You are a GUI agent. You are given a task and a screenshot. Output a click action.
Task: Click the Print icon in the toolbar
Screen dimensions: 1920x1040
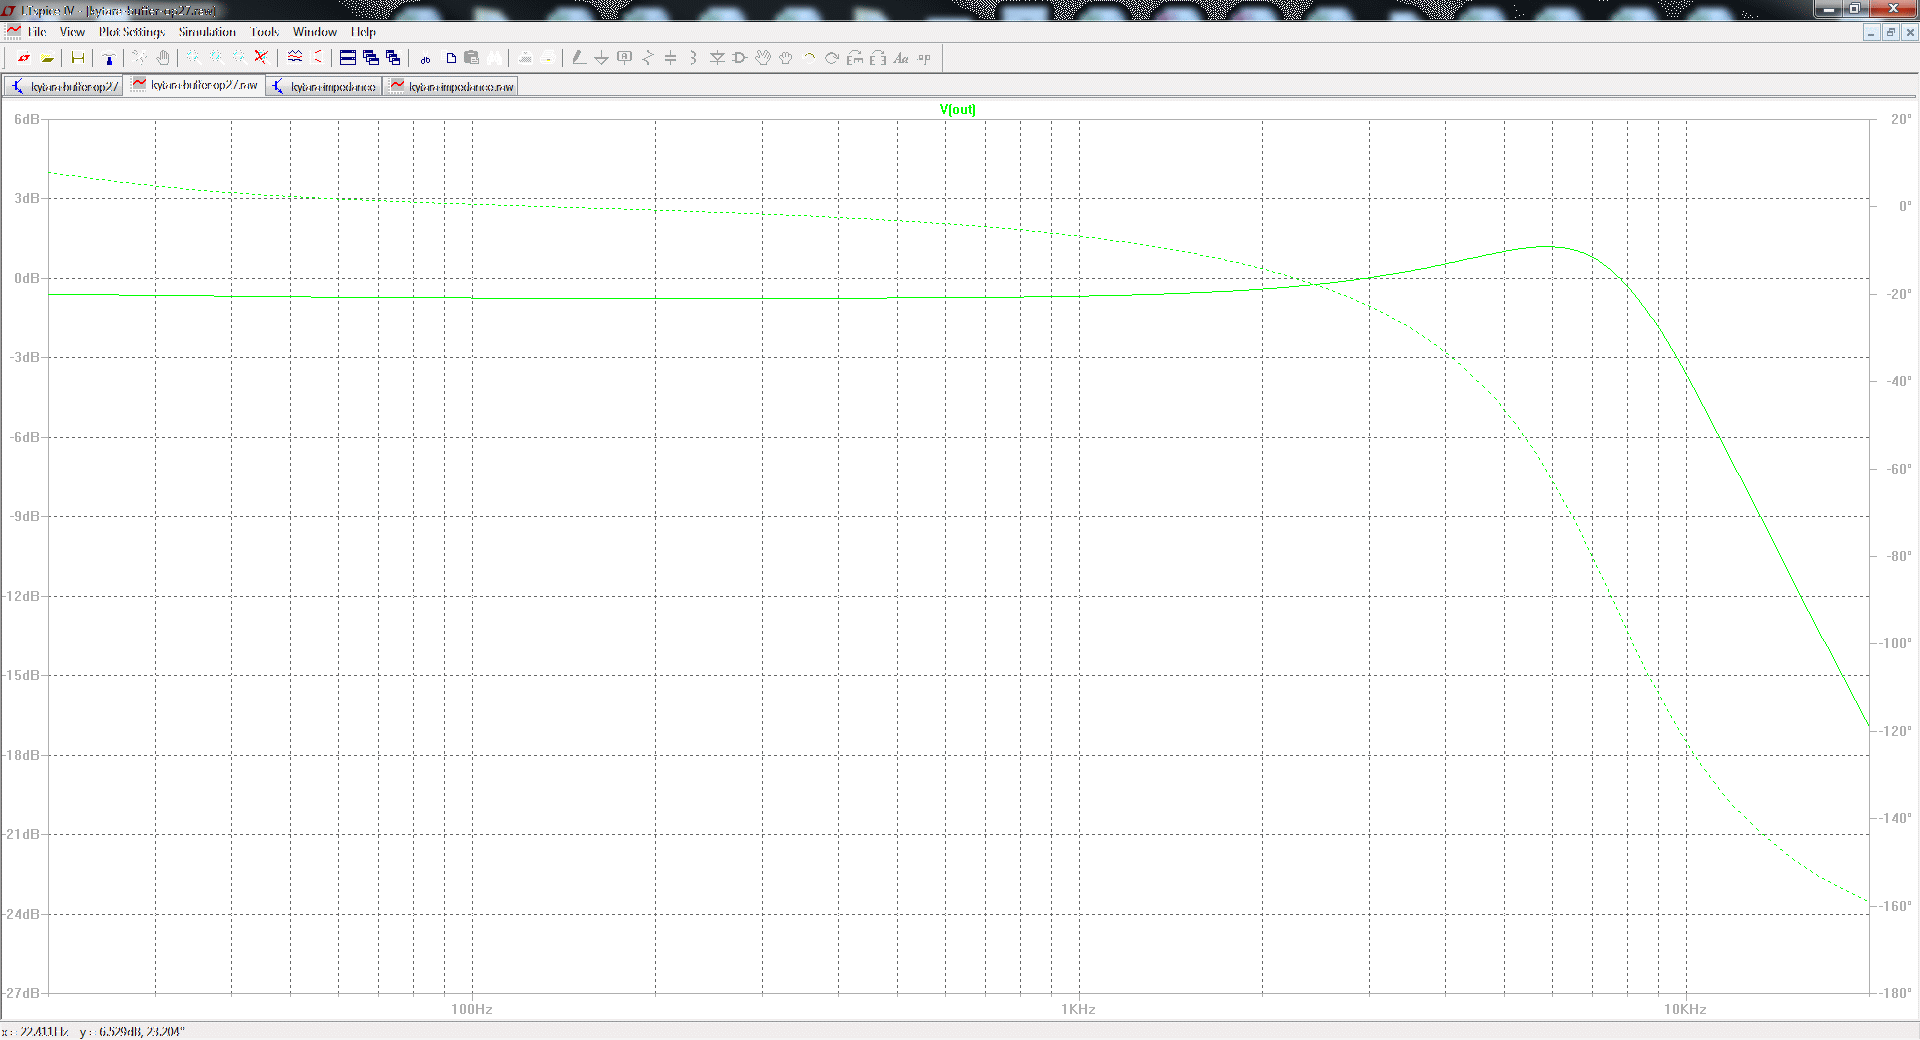point(548,58)
